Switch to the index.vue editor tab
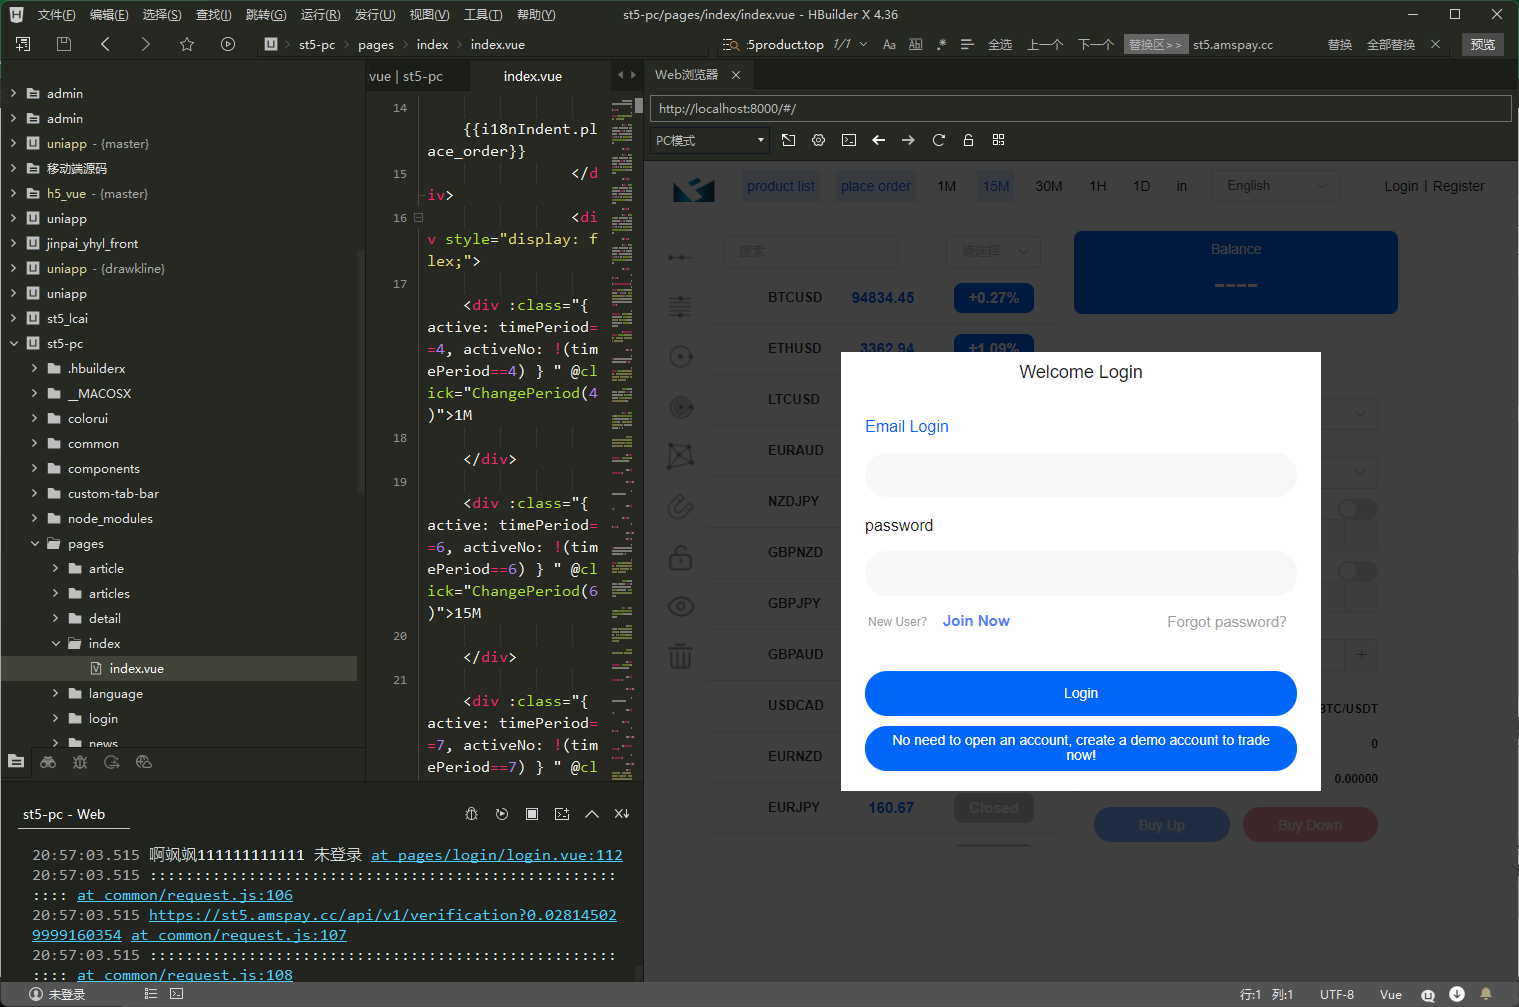The image size is (1519, 1007). (x=532, y=76)
